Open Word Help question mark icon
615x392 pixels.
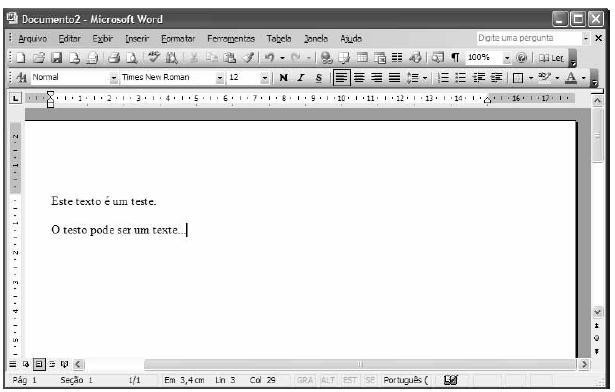pyautogui.click(x=521, y=58)
